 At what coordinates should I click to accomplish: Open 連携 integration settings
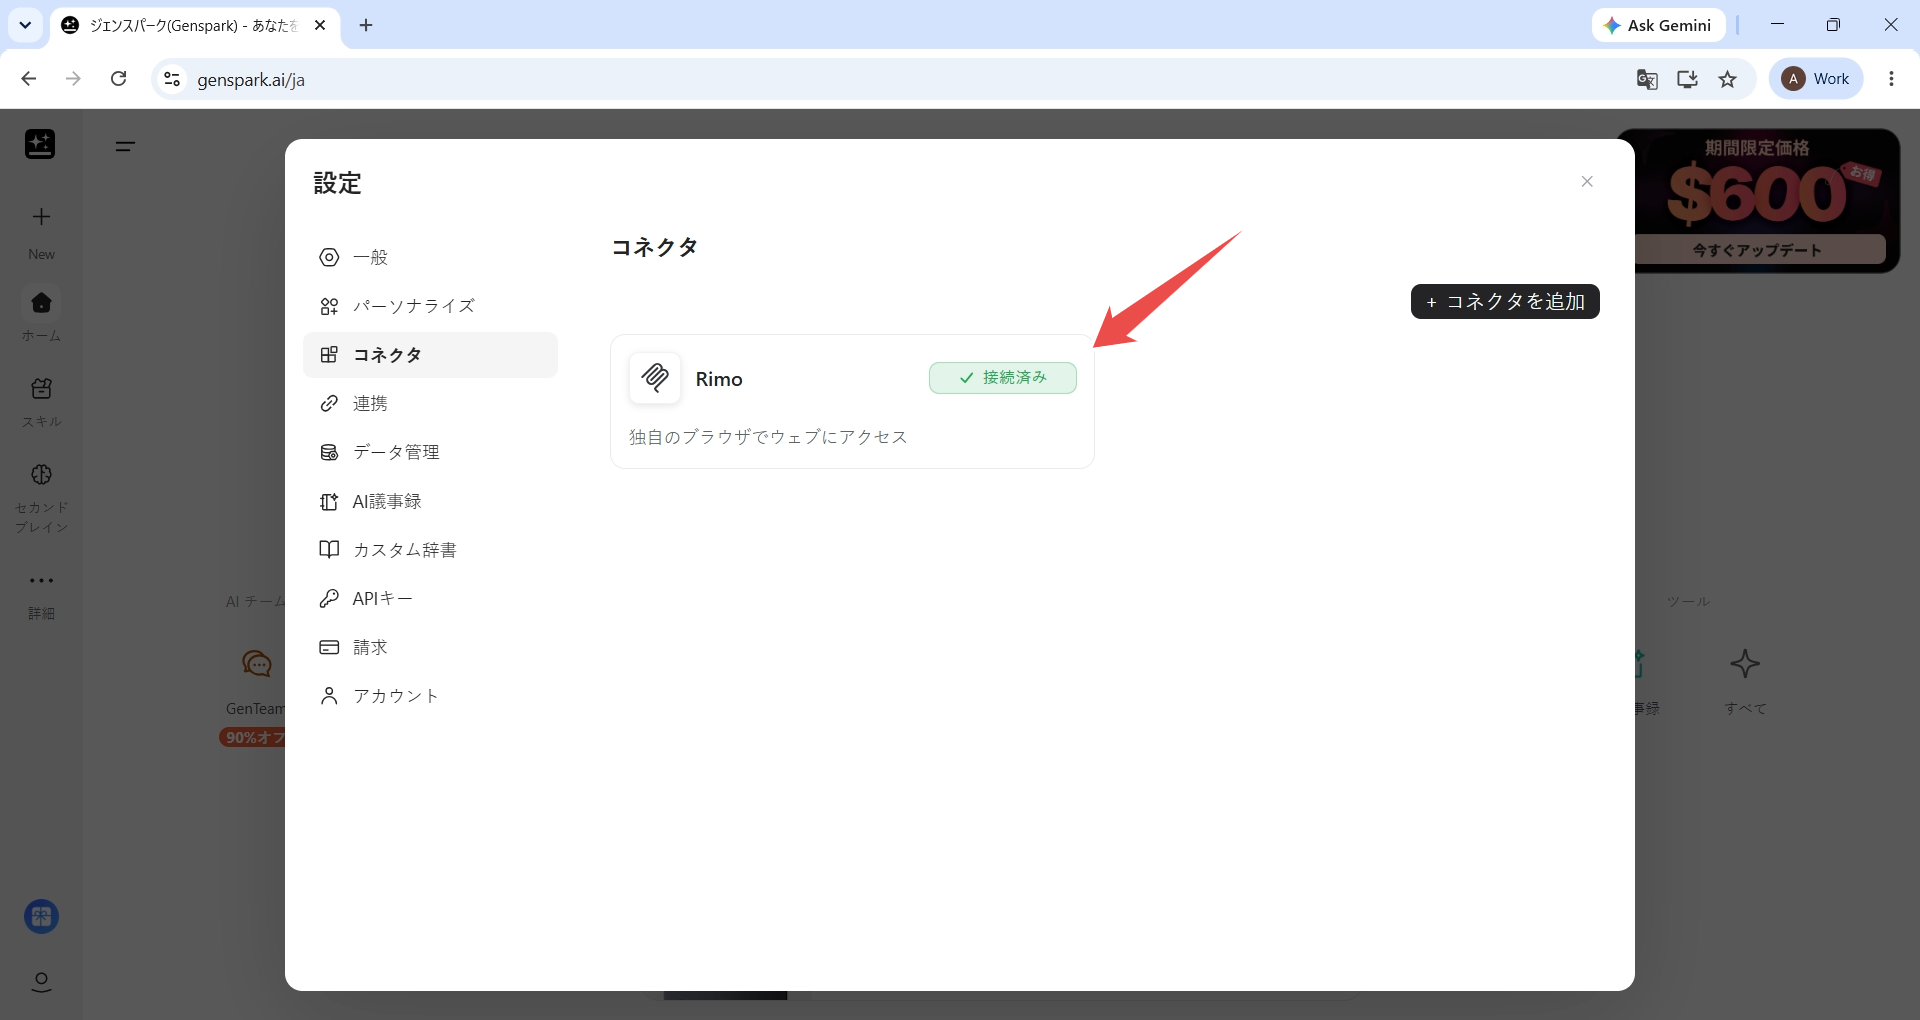coord(430,403)
